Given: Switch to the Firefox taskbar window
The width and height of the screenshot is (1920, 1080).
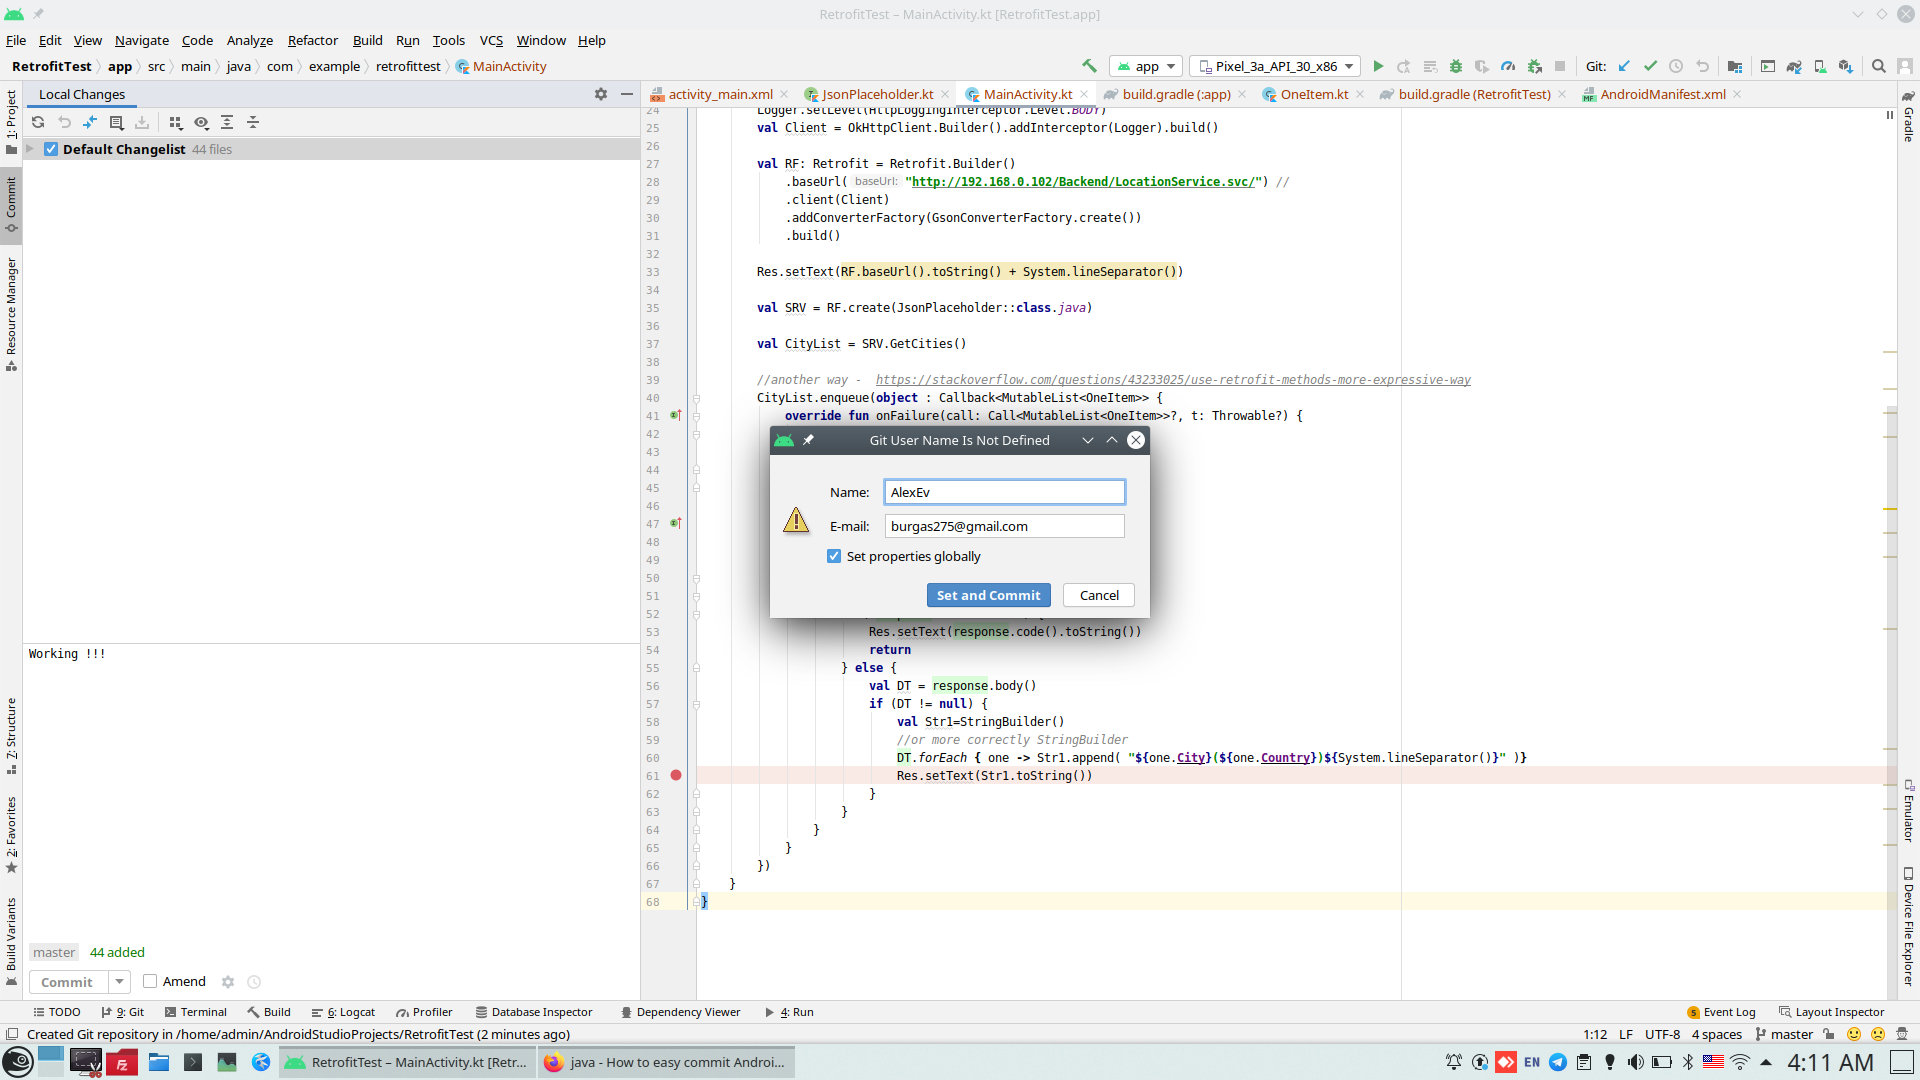Looking at the screenshot, I should pyautogui.click(x=667, y=1062).
